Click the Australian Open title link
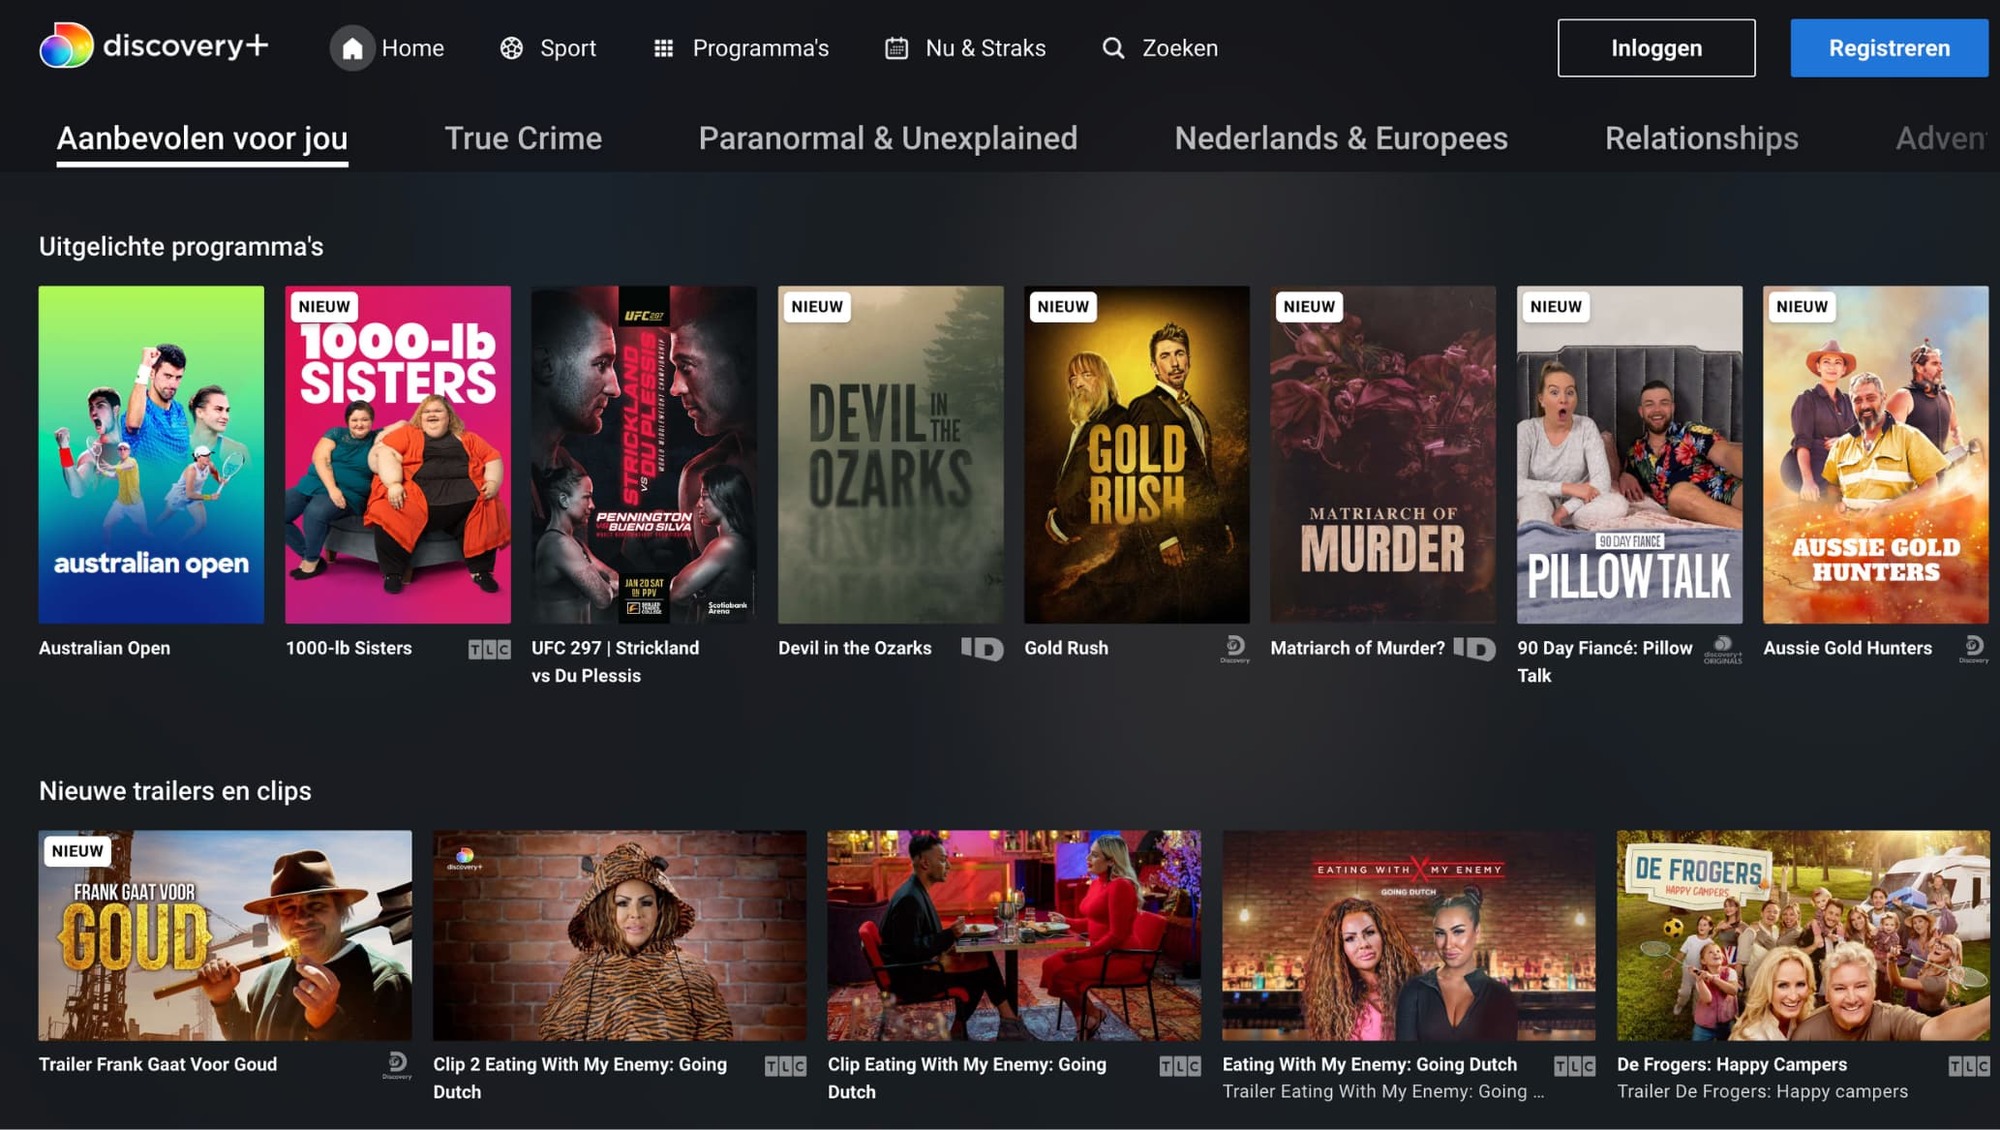2000x1130 pixels. click(105, 648)
